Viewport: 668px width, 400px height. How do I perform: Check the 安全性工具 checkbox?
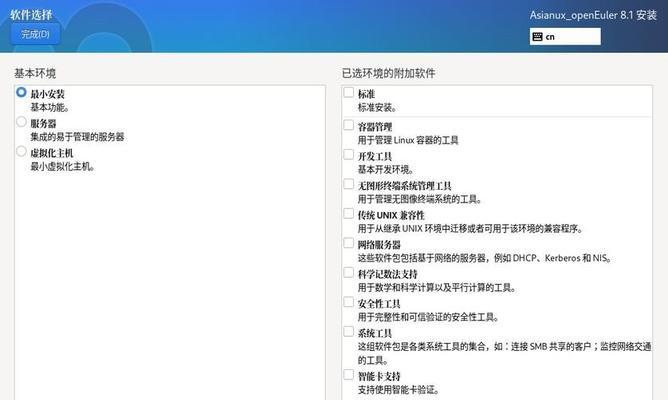(348, 302)
